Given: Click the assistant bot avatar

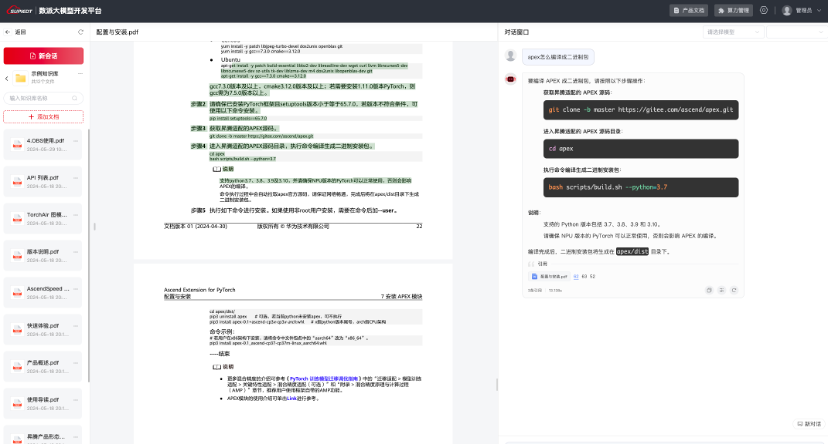Looking at the screenshot, I should (511, 79).
